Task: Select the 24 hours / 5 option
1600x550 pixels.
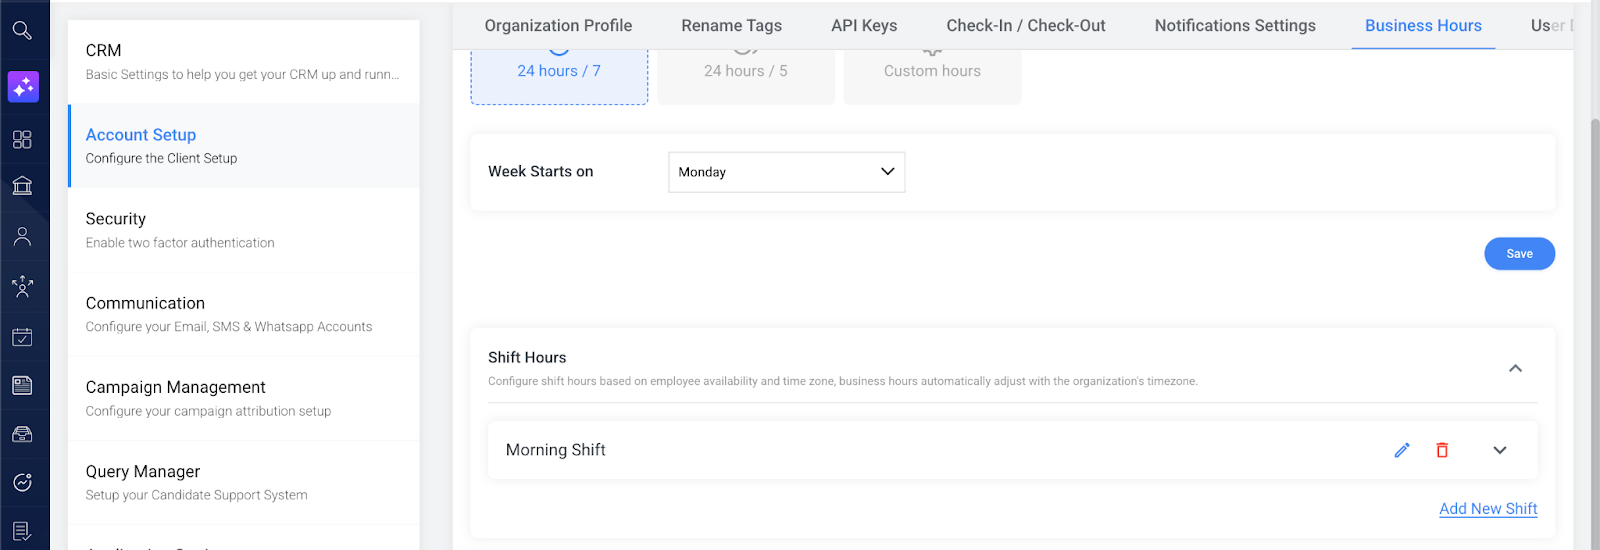Action: (745, 71)
